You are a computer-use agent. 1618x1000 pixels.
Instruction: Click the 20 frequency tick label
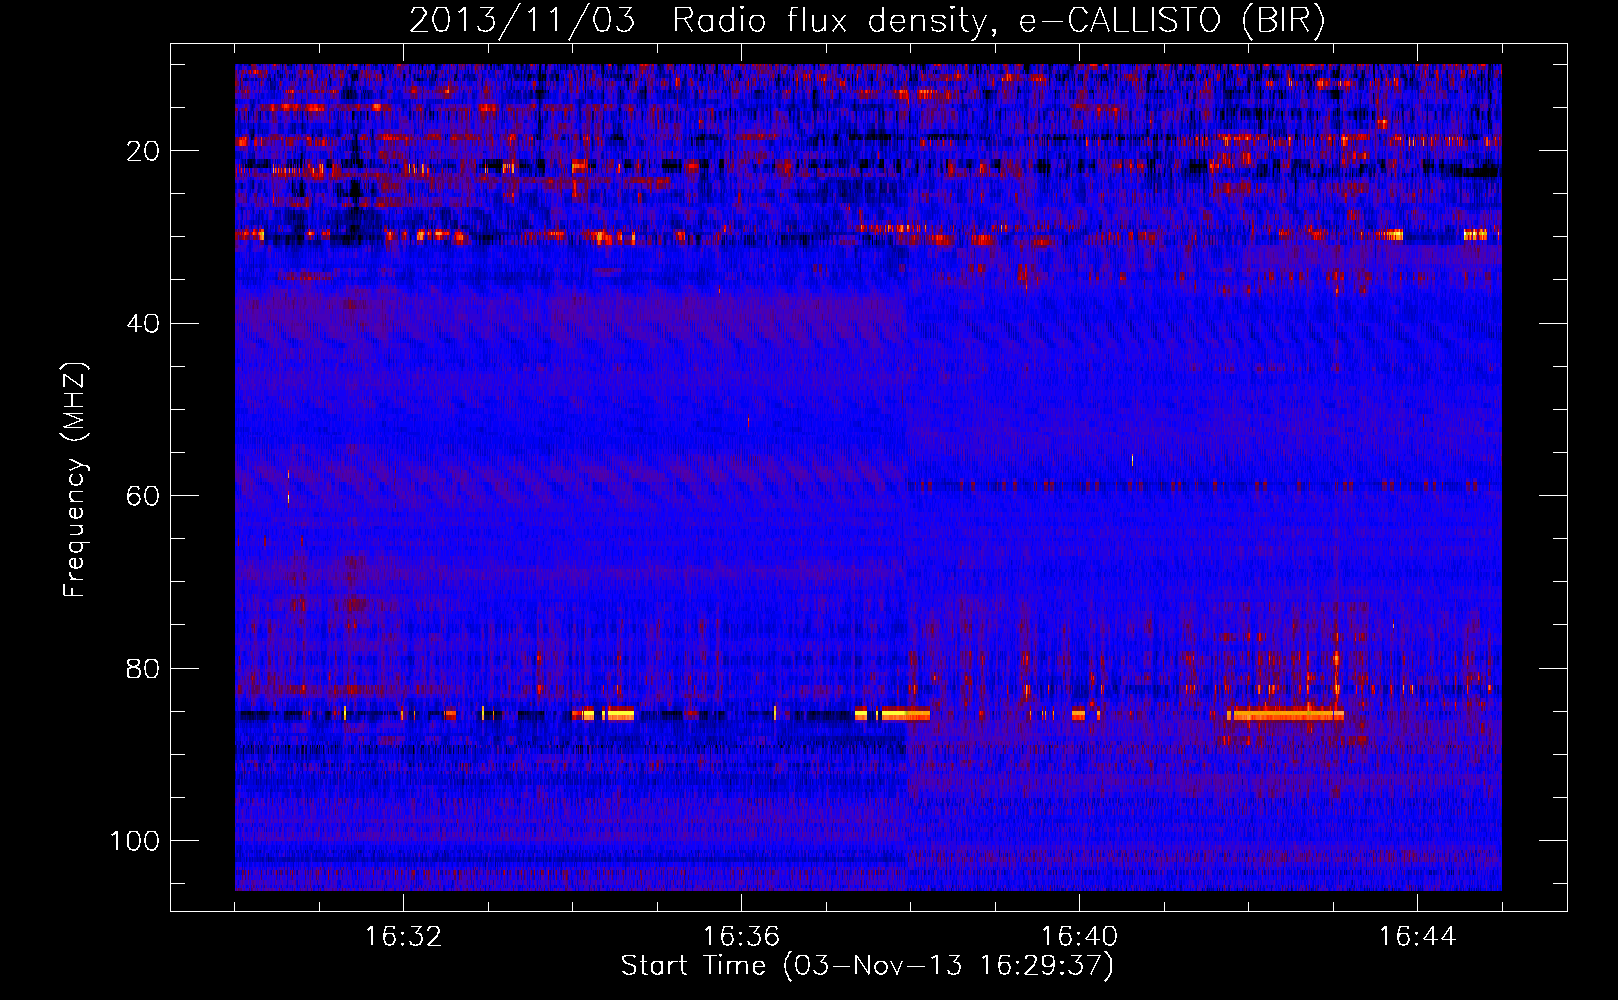(144, 151)
